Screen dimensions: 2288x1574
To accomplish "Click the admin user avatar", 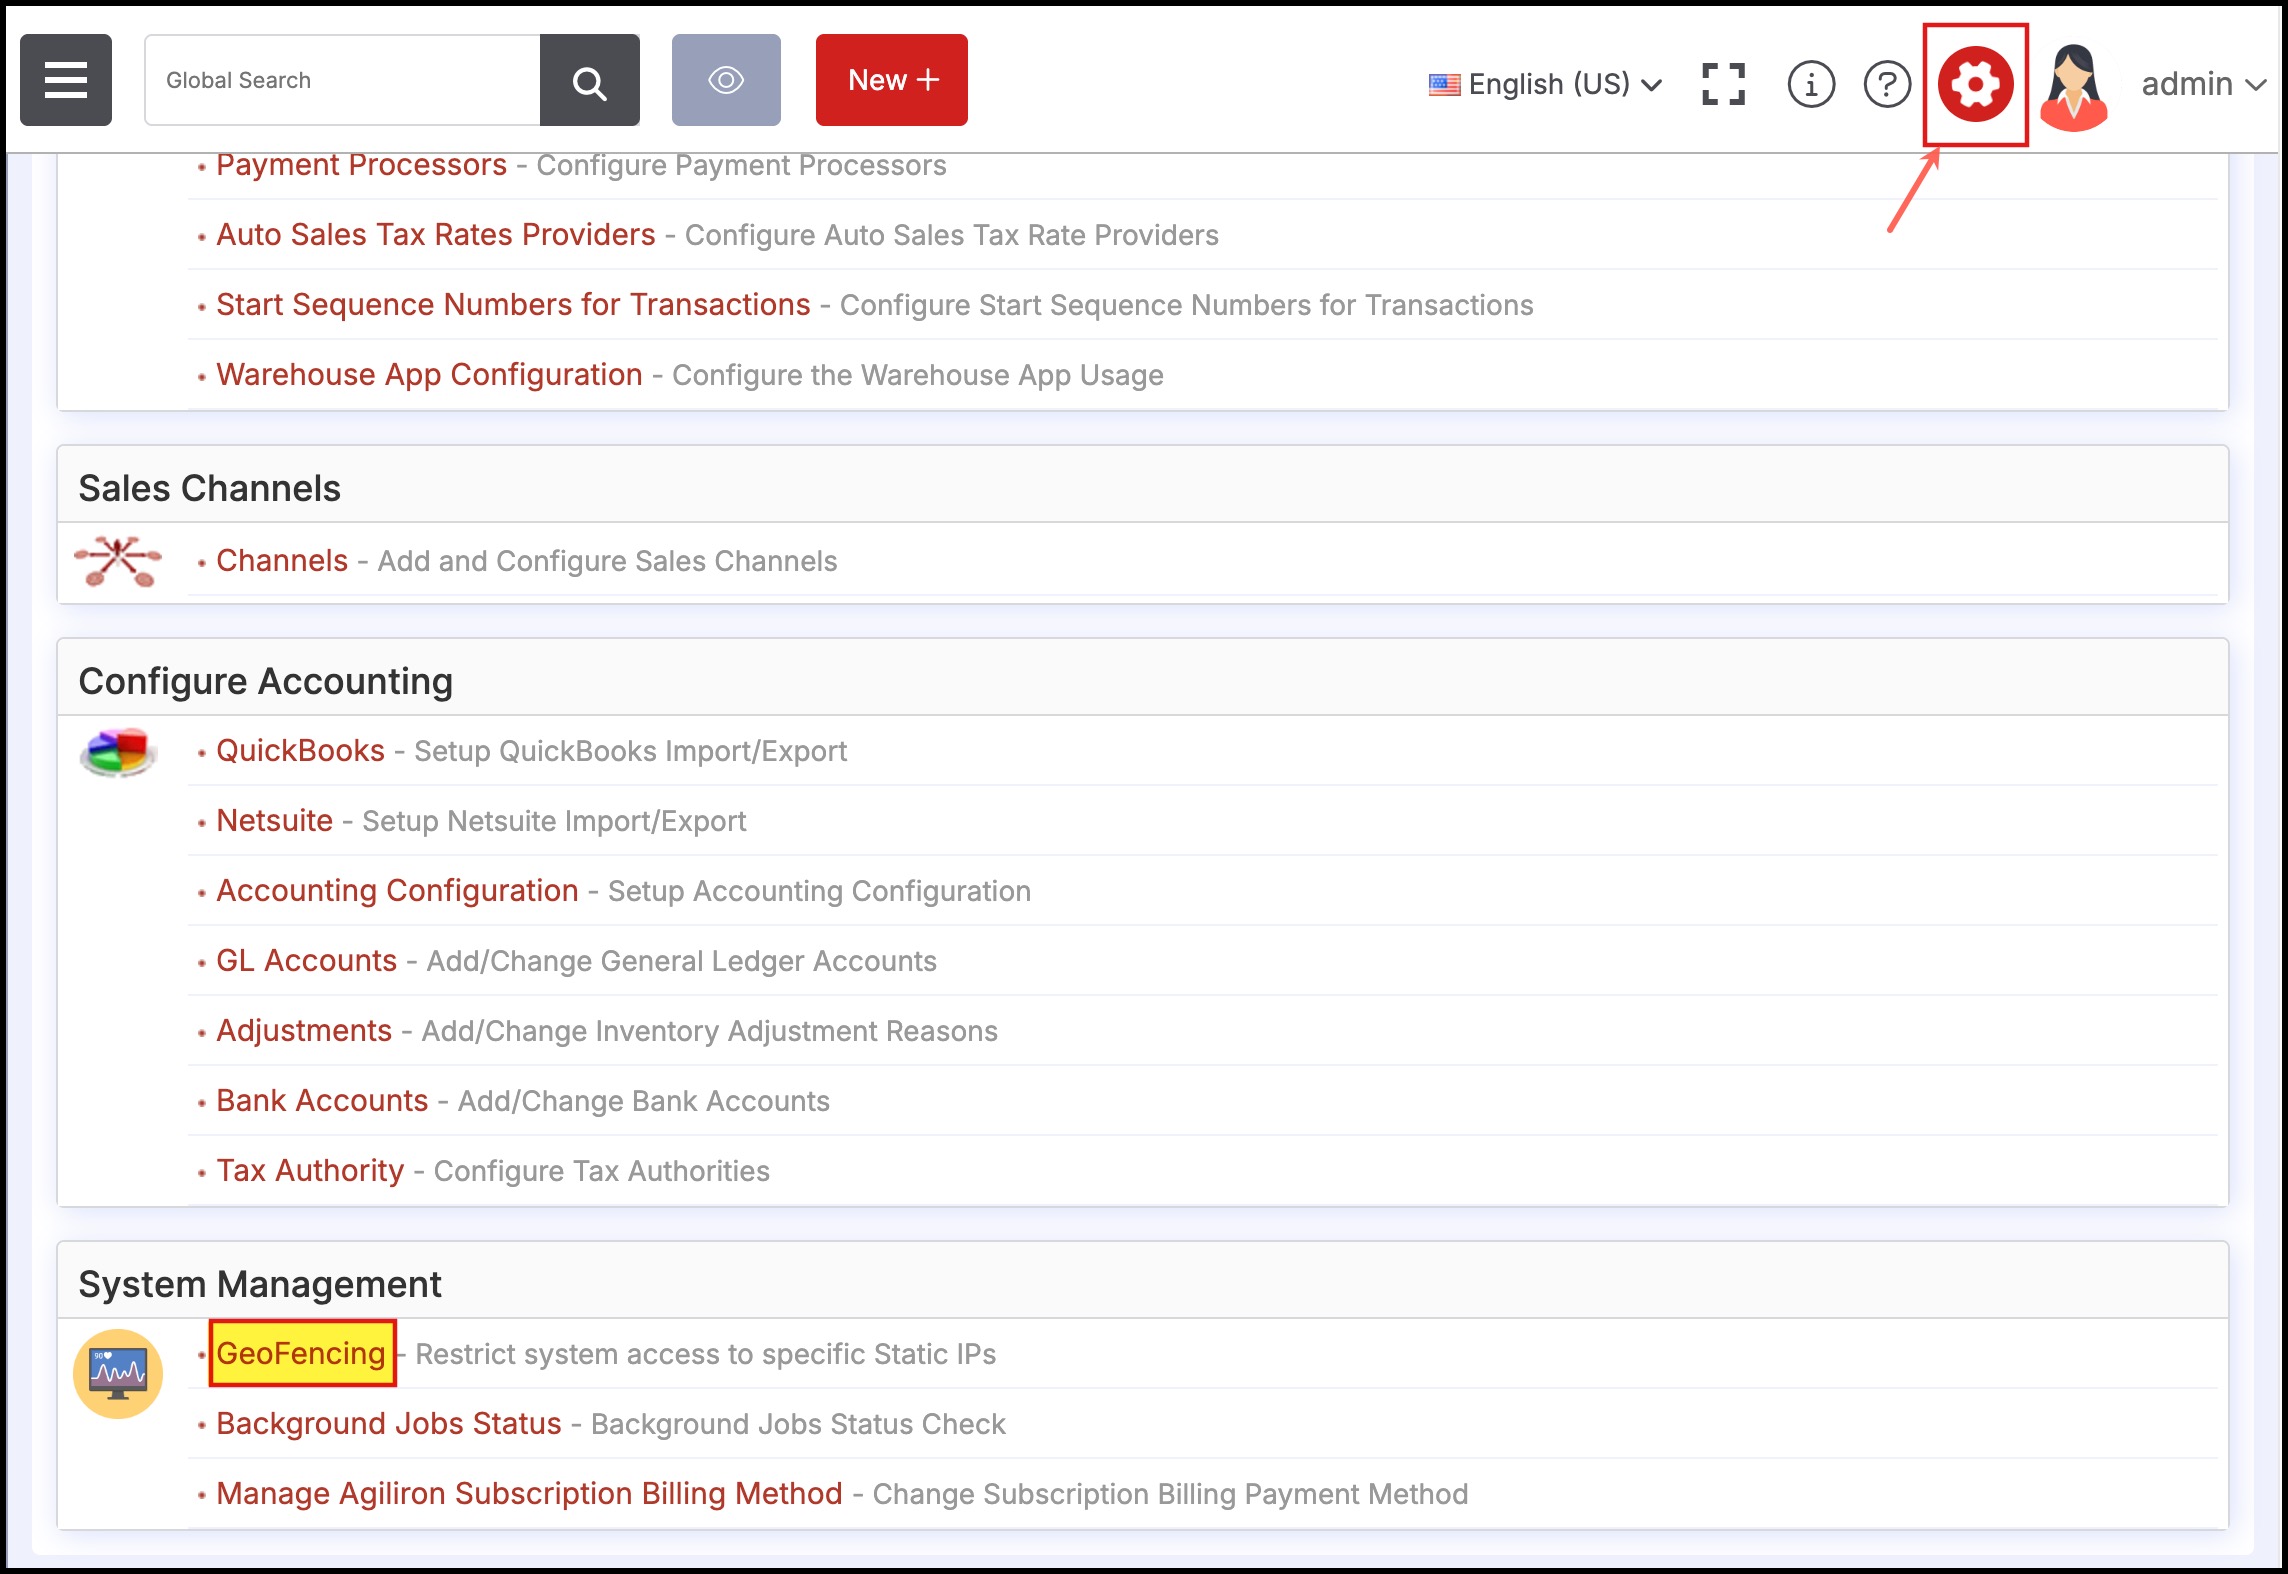I will point(2074,86).
